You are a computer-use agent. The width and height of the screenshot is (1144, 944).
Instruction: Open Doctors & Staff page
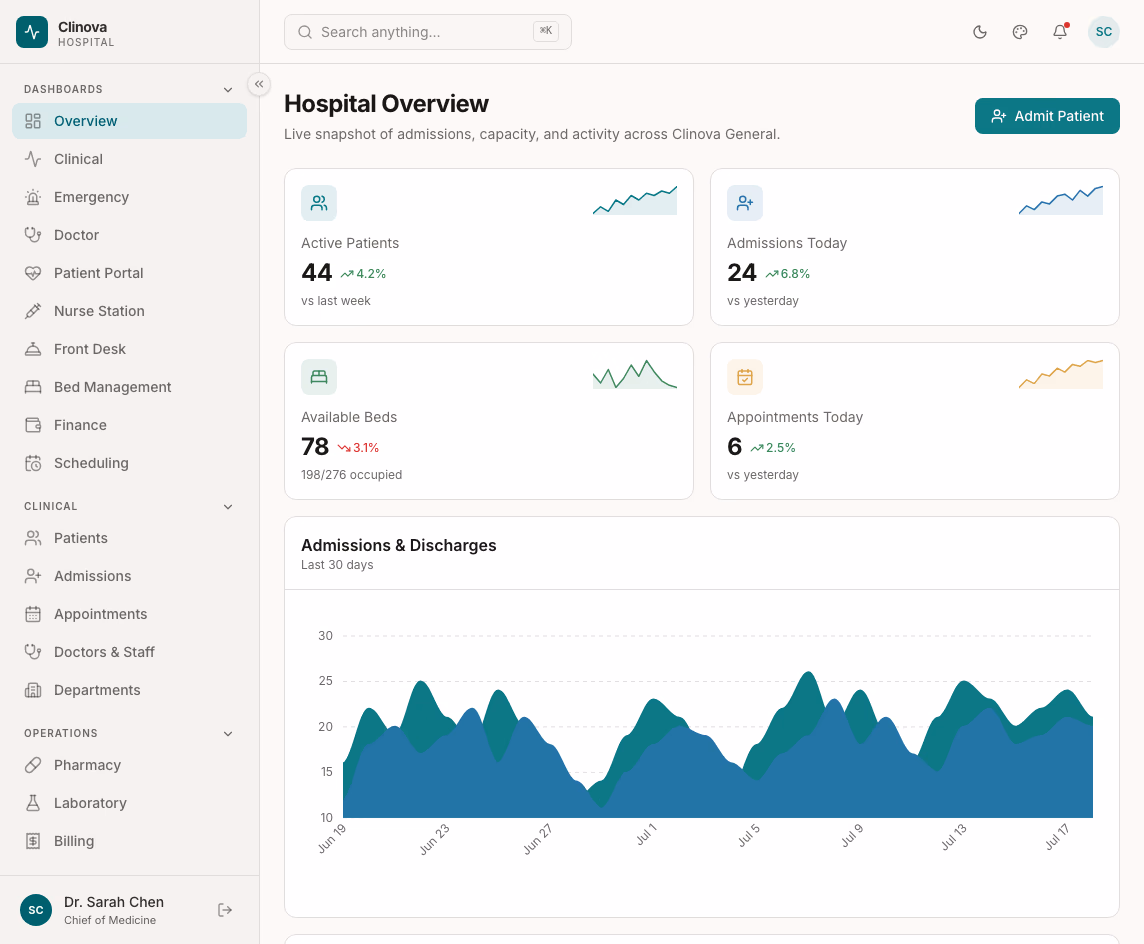point(129,652)
